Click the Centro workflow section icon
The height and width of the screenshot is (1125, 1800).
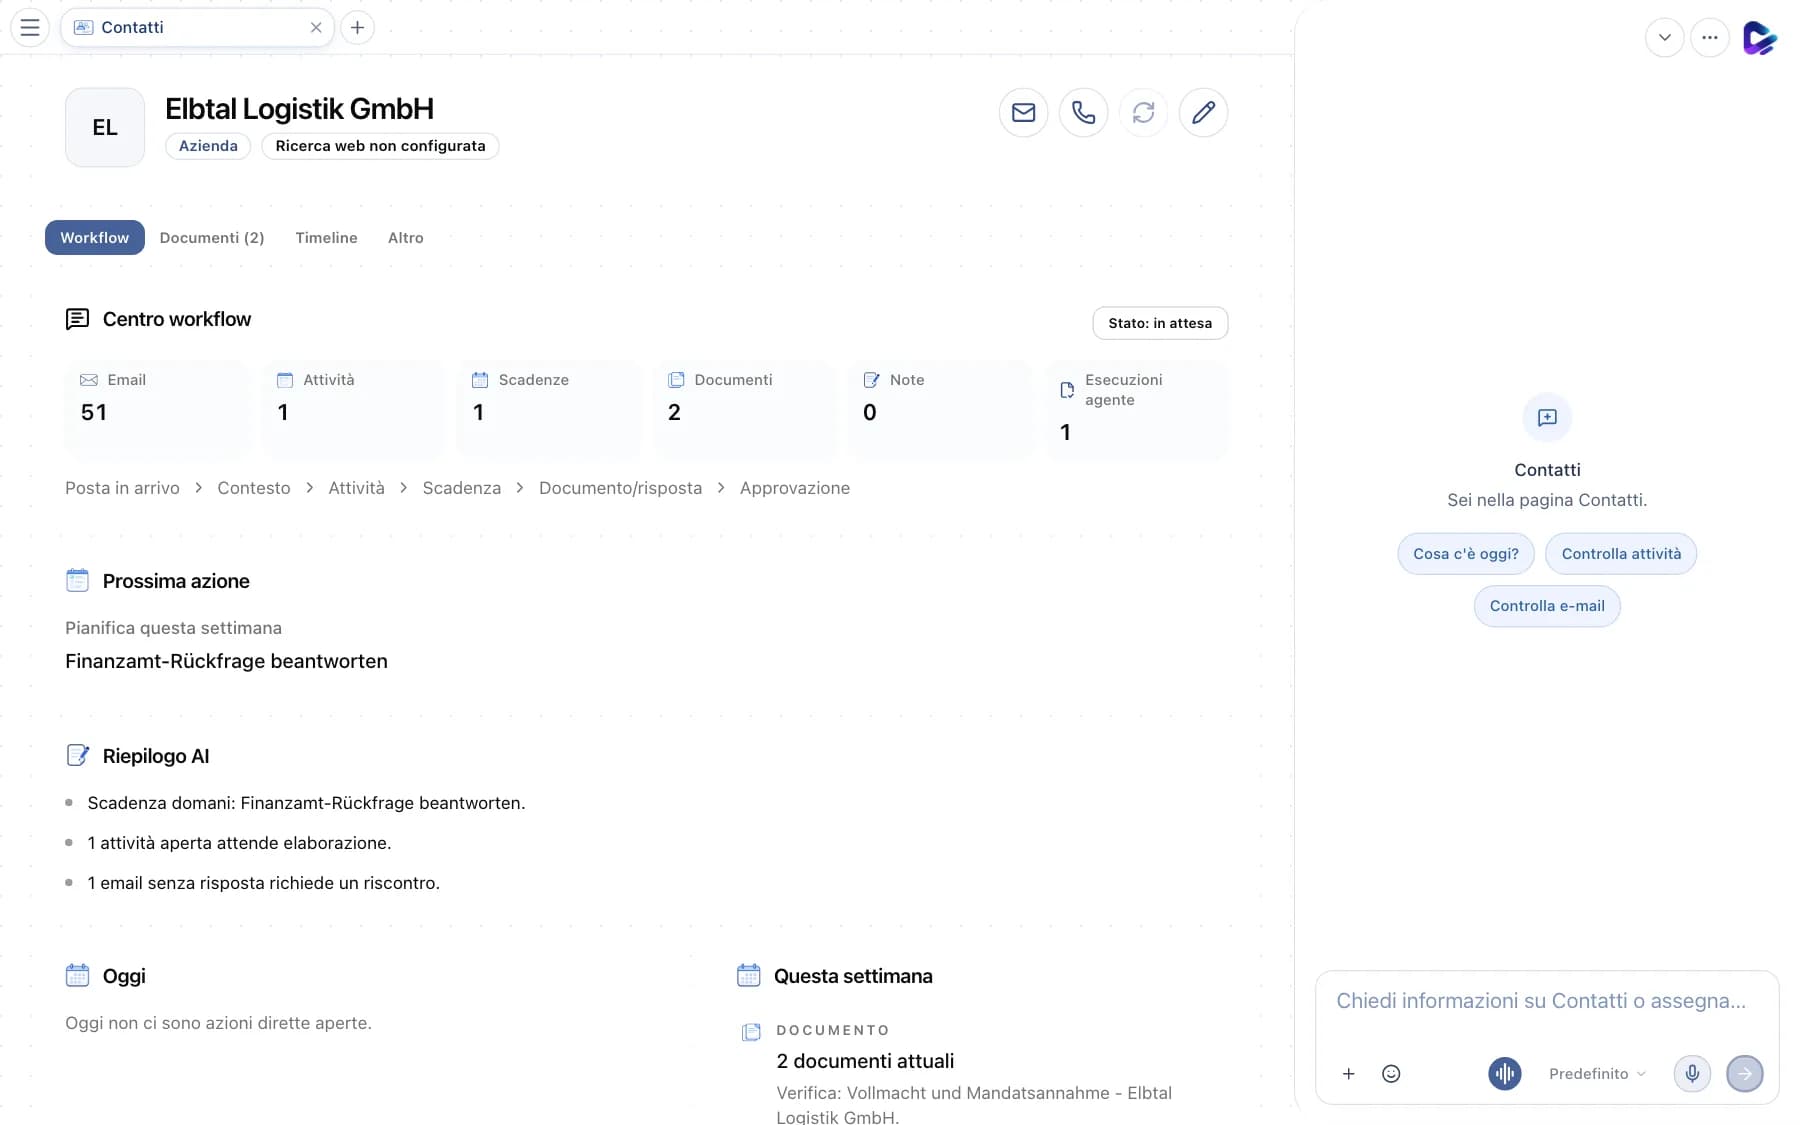(x=77, y=319)
